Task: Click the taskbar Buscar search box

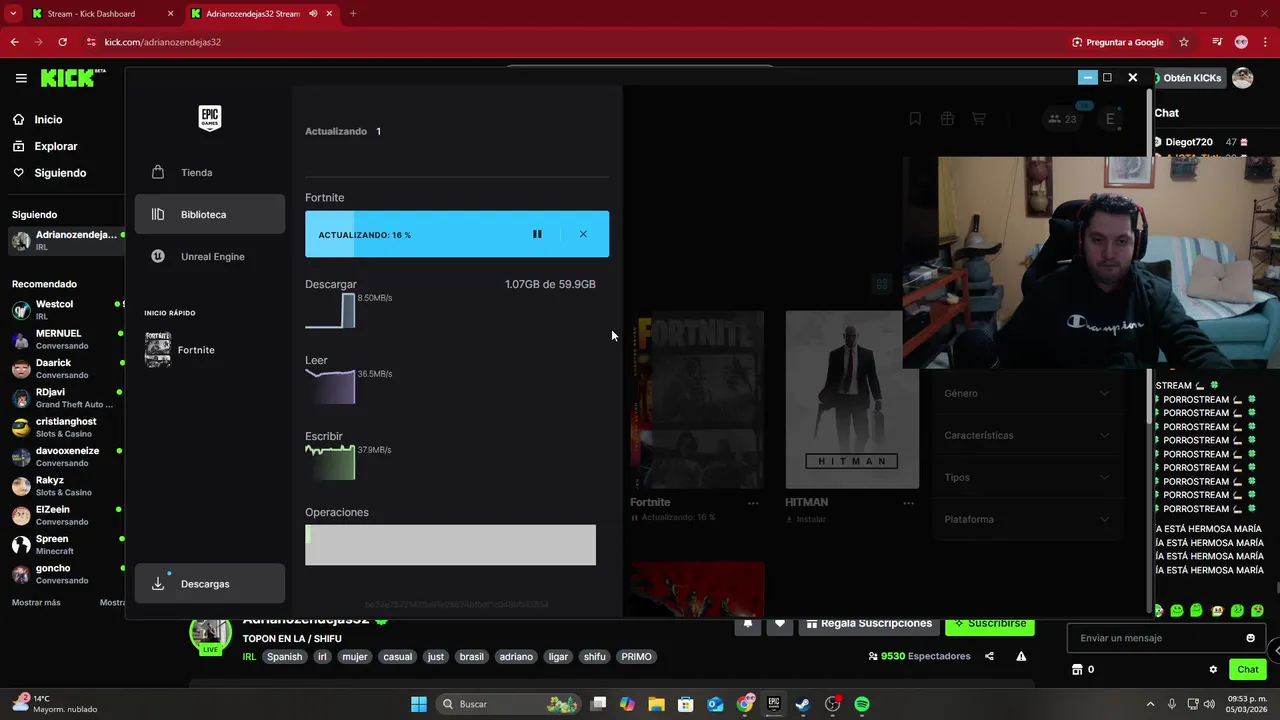Action: click(510, 704)
